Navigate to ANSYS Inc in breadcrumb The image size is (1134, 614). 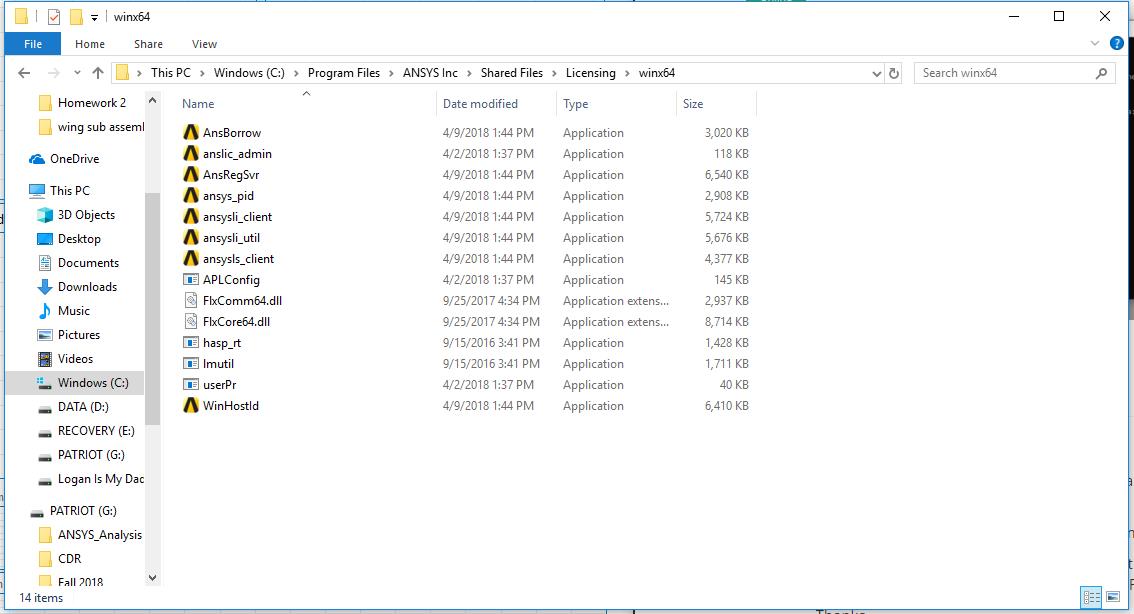[430, 73]
